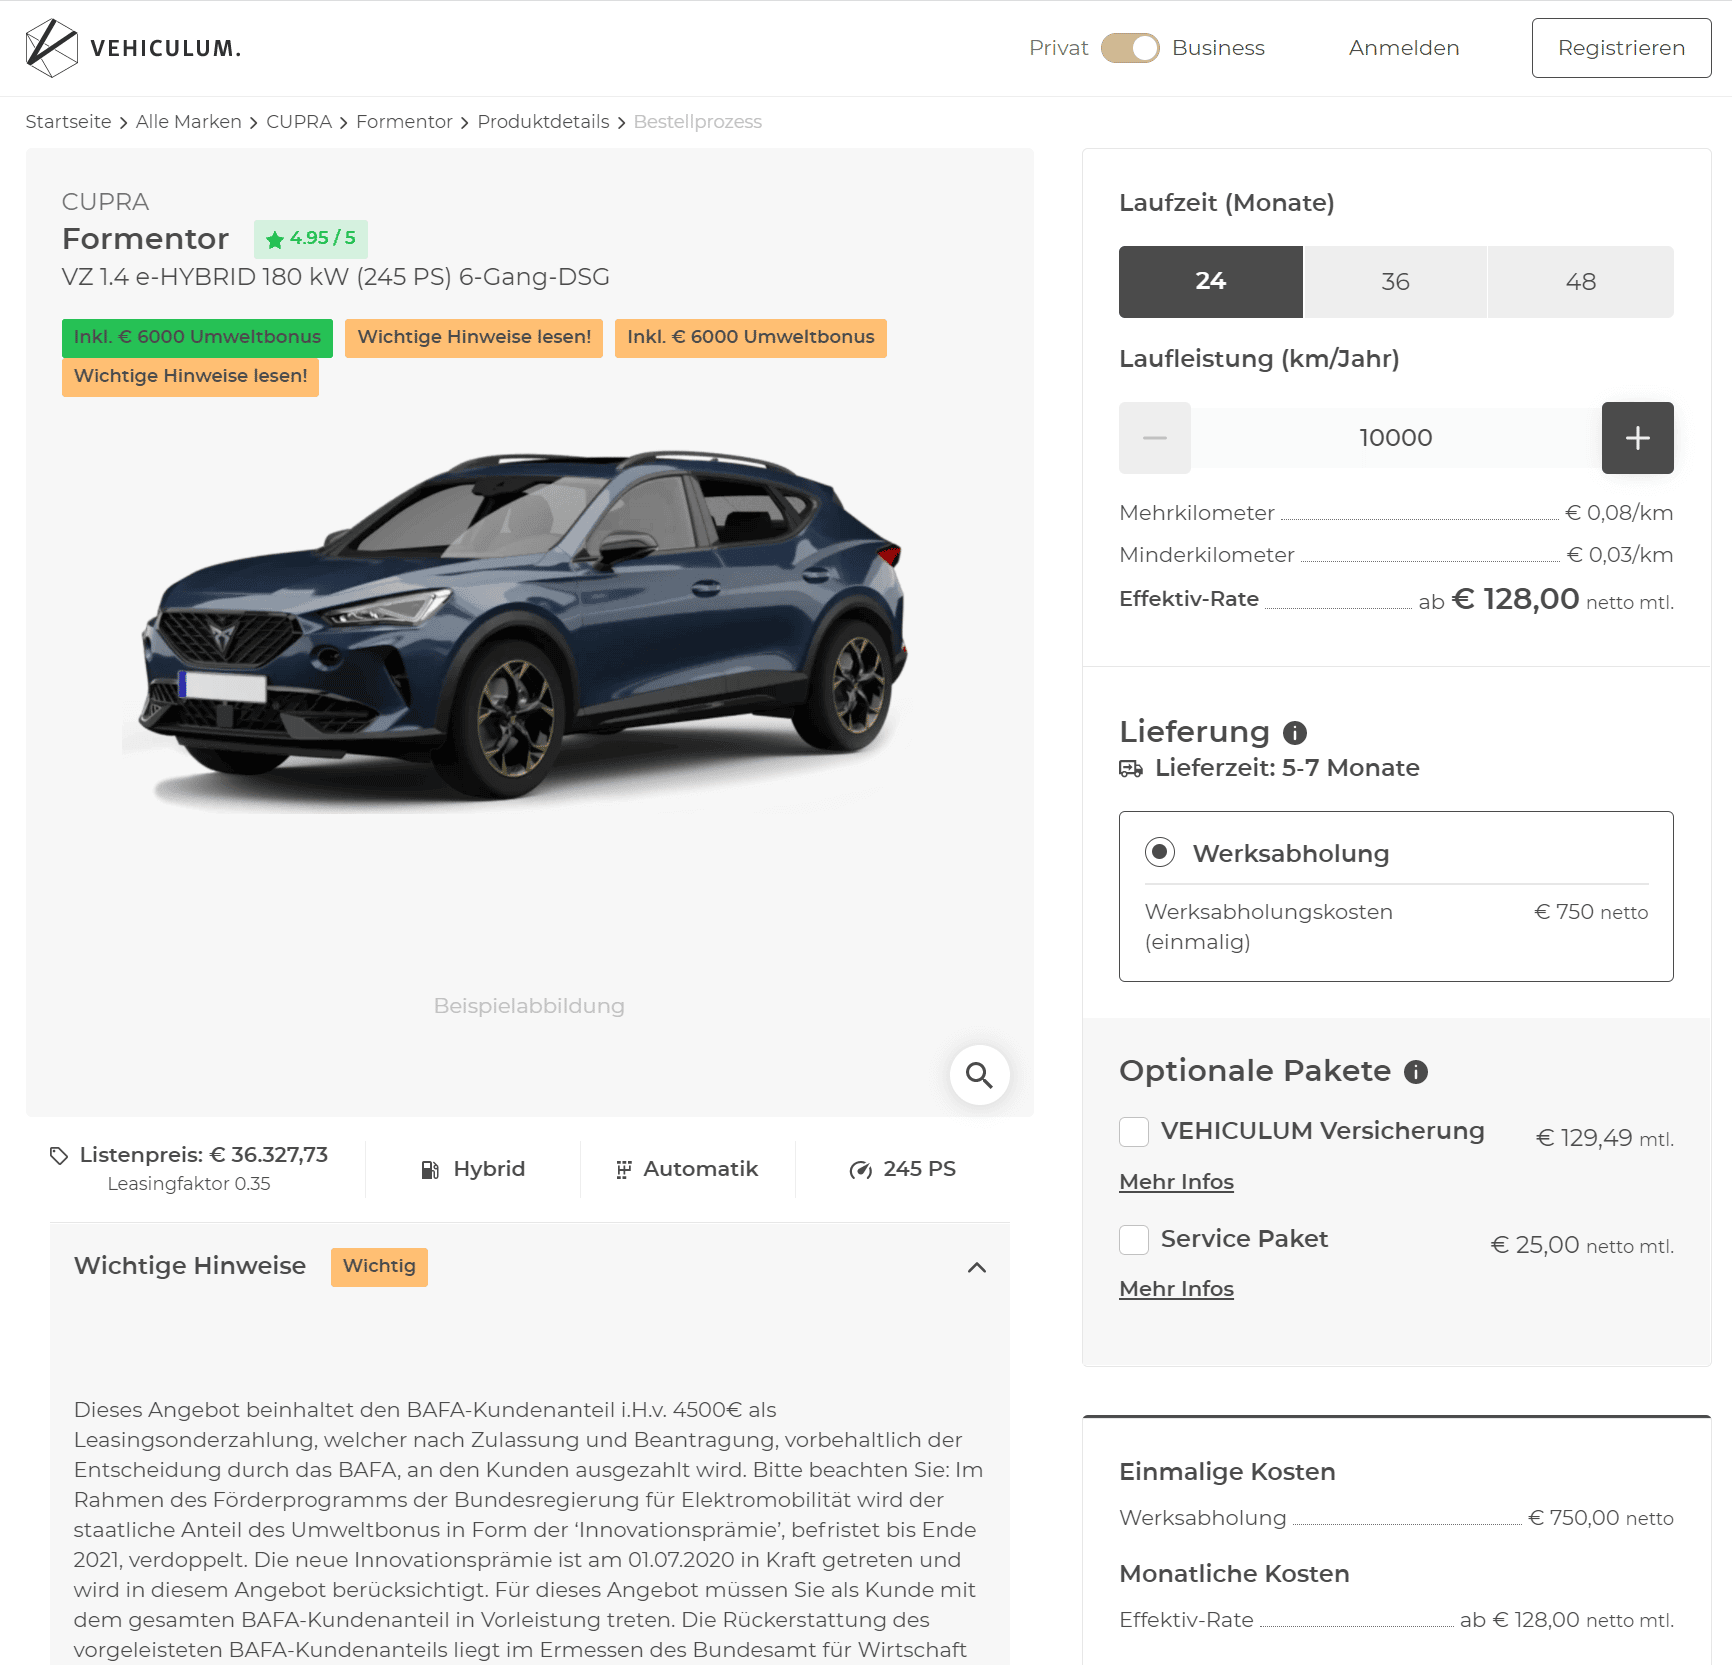
Task: Click the Vehiculum logo icon
Action: (x=51, y=48)
